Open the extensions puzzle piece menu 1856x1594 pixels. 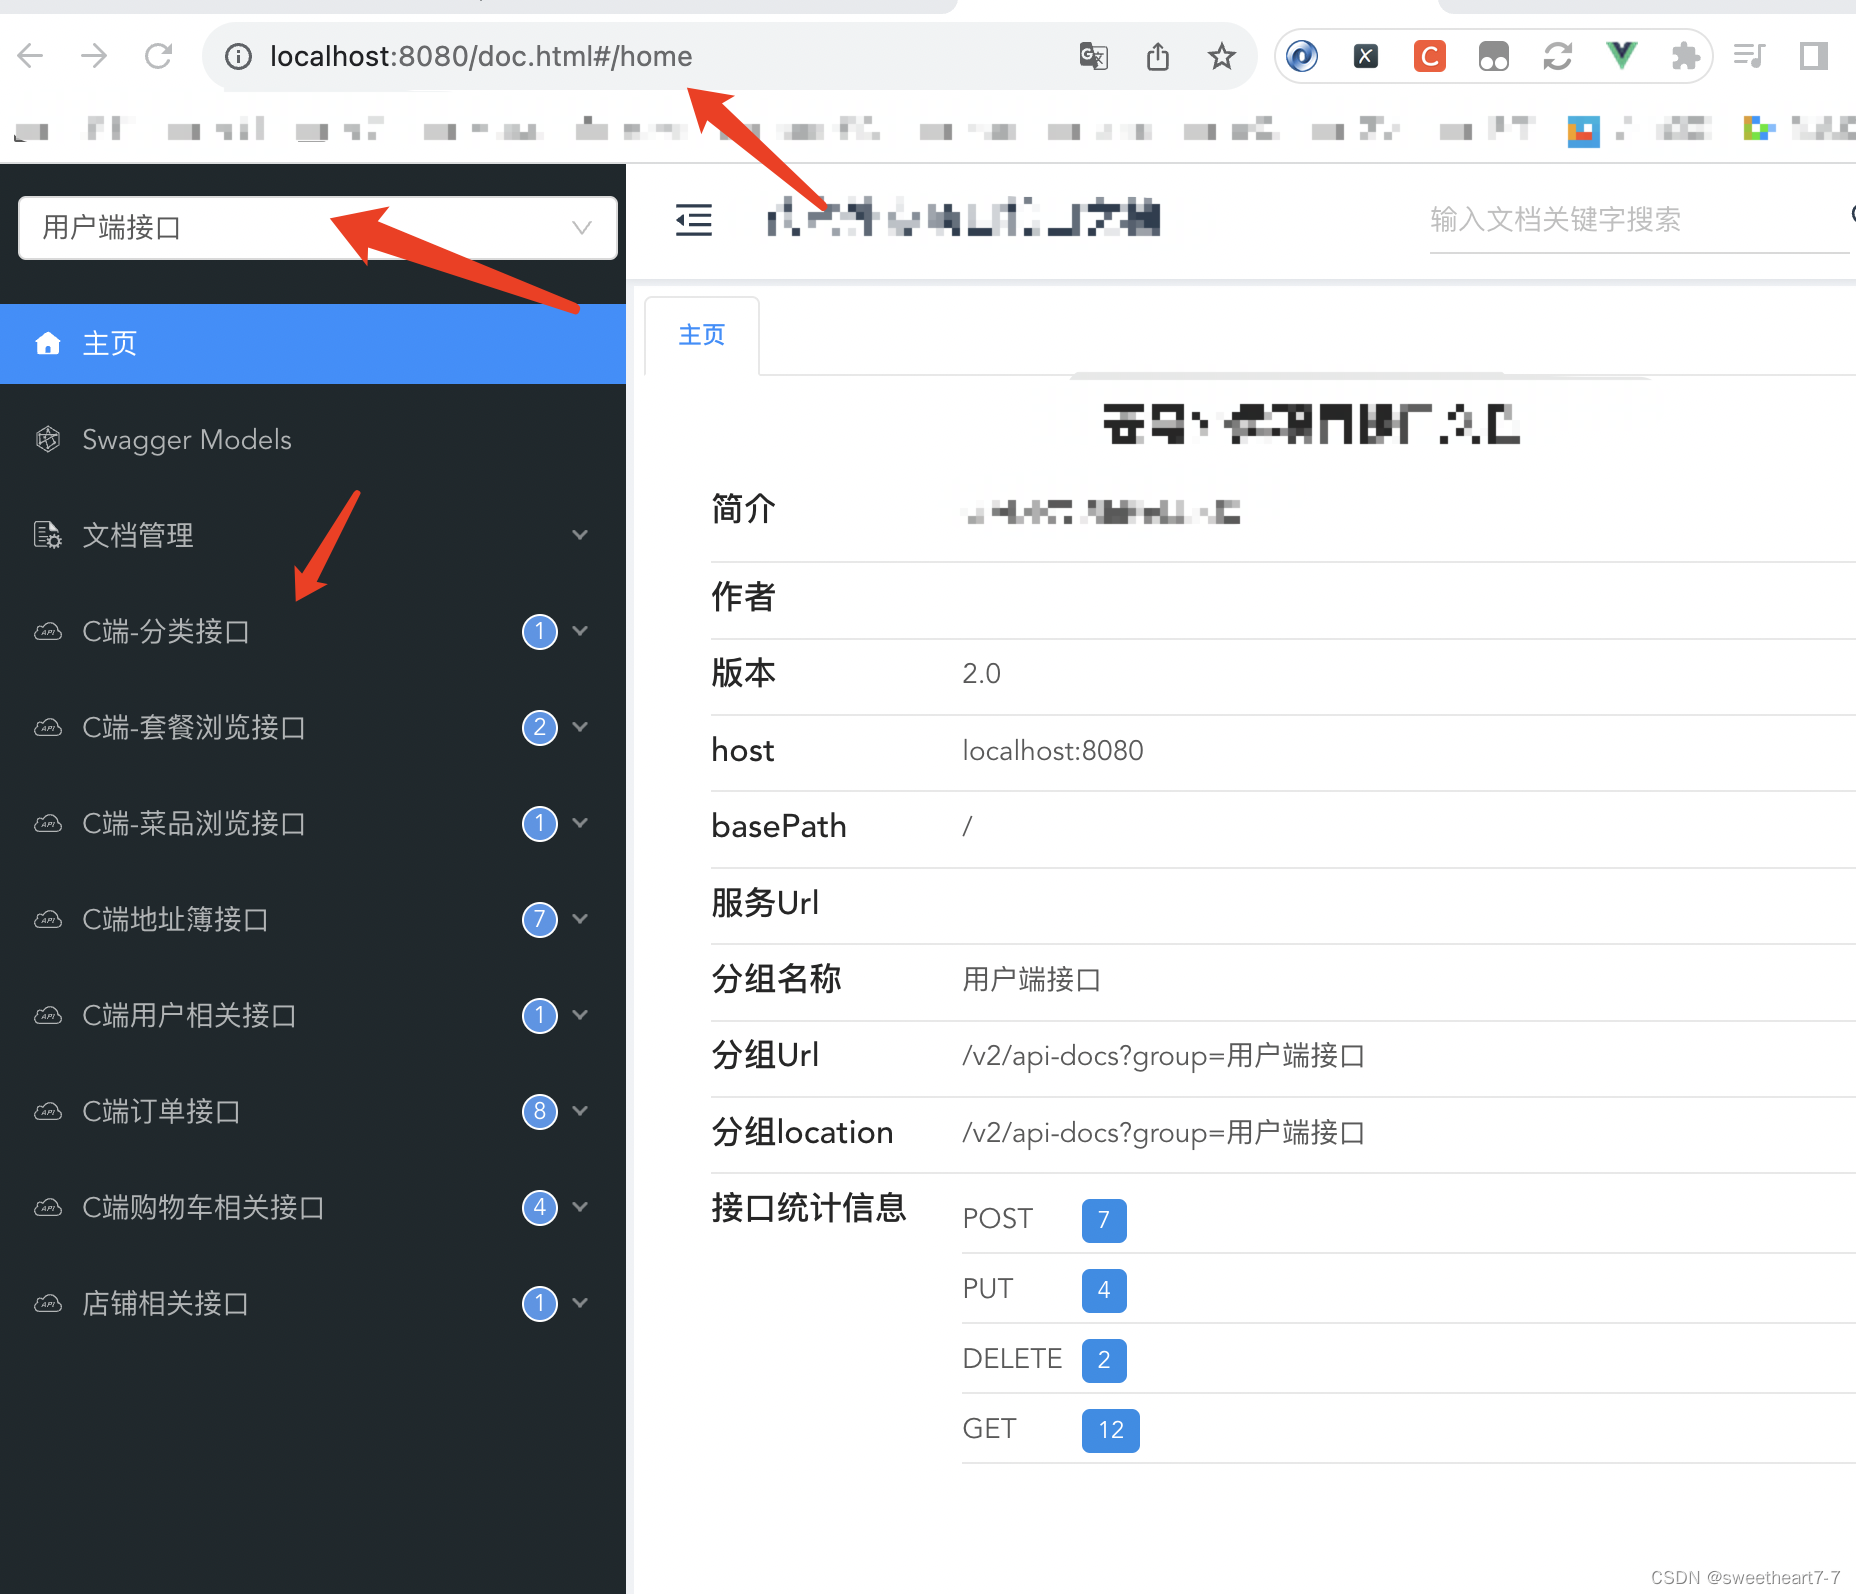click(1686, 56)
